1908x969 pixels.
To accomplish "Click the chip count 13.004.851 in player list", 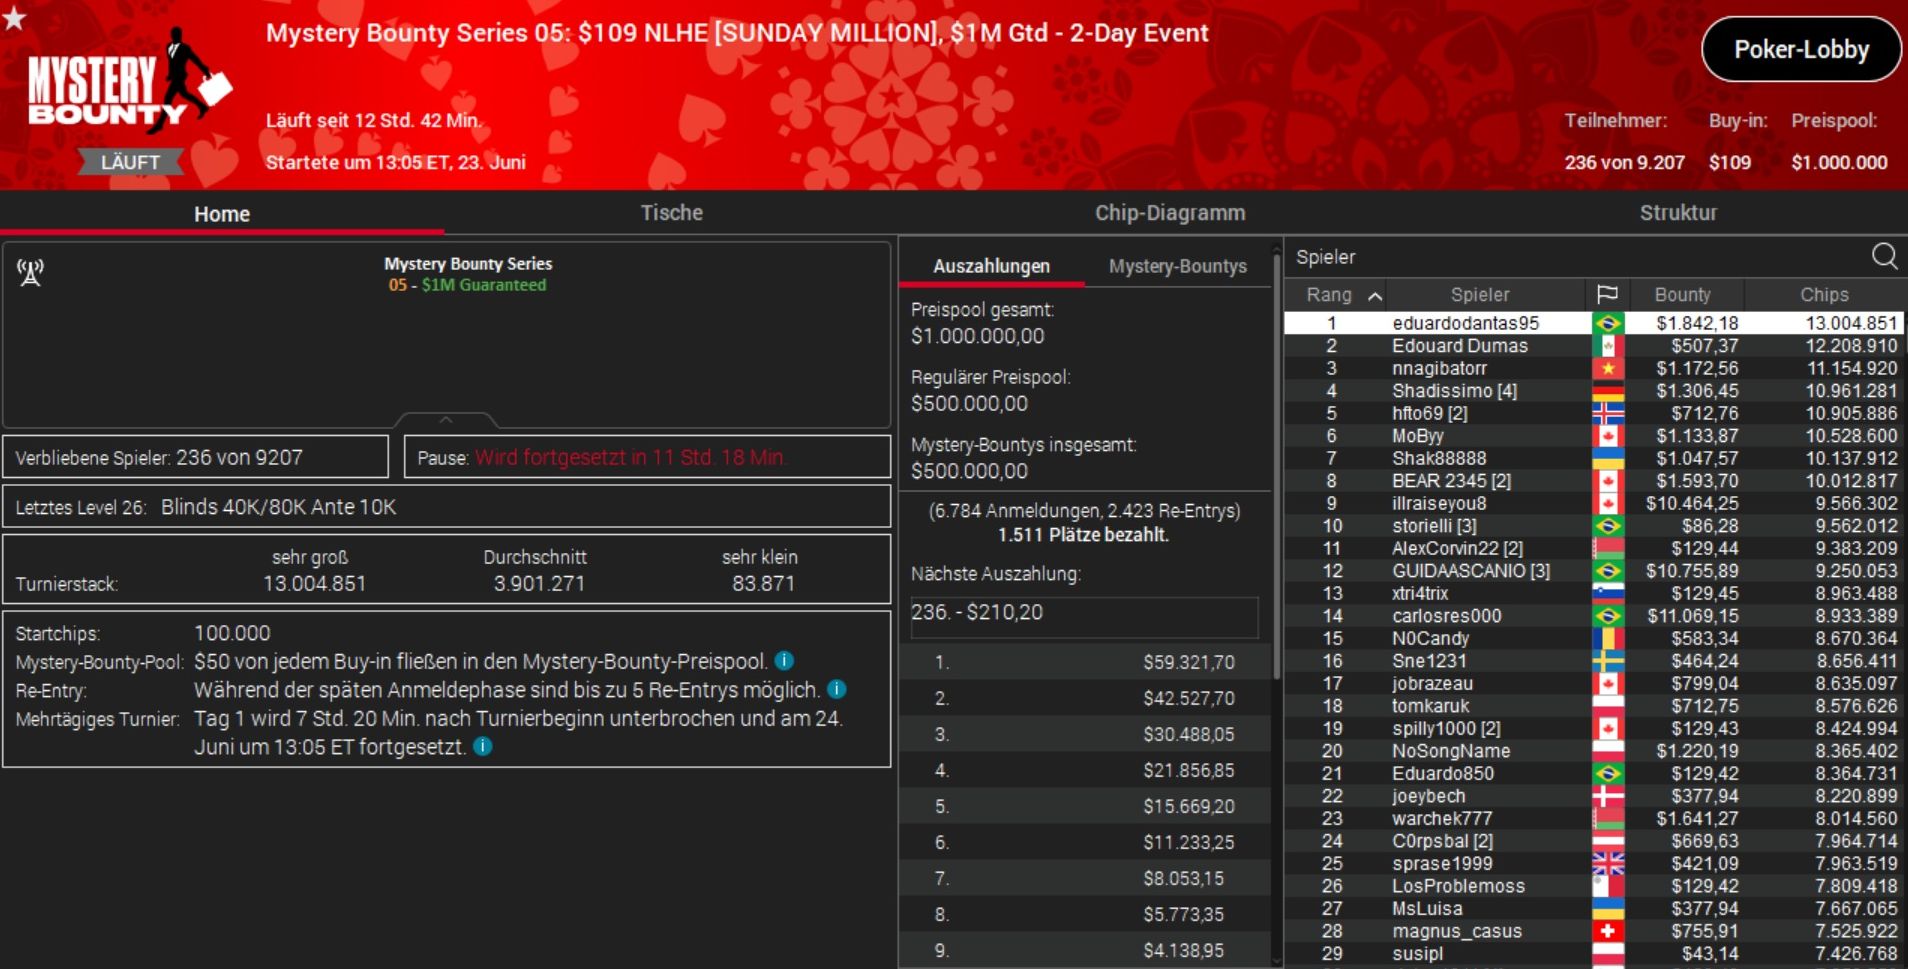I will [1851, 323].
